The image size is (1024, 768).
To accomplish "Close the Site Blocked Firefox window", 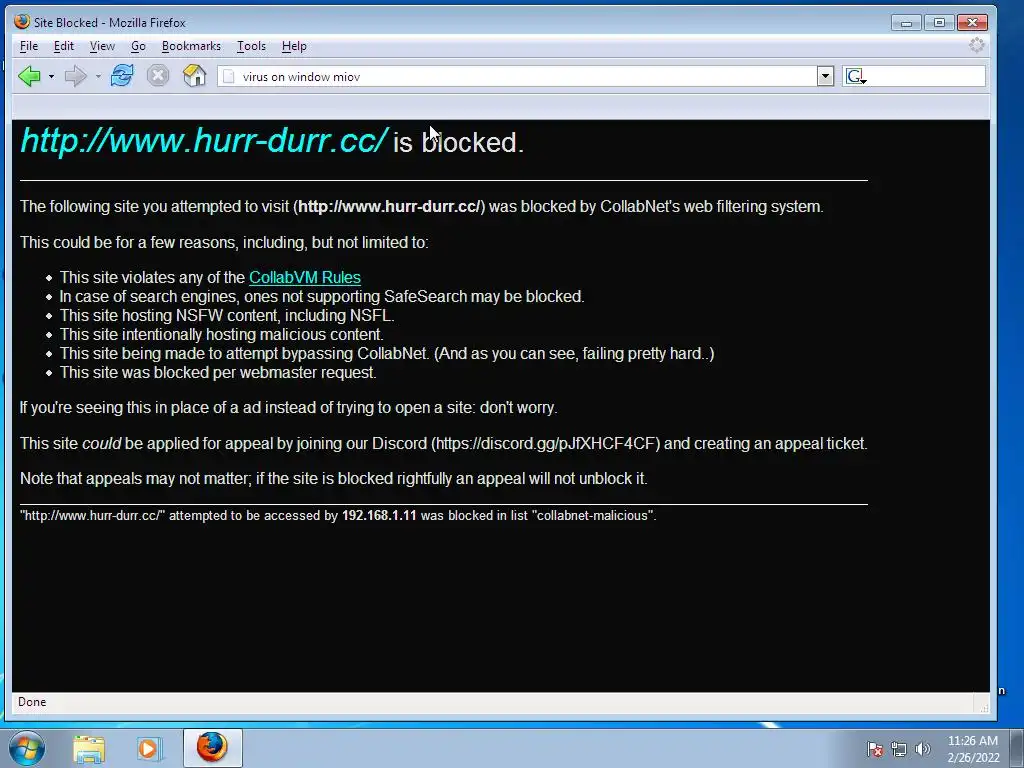I will click(x=972, y=23).
